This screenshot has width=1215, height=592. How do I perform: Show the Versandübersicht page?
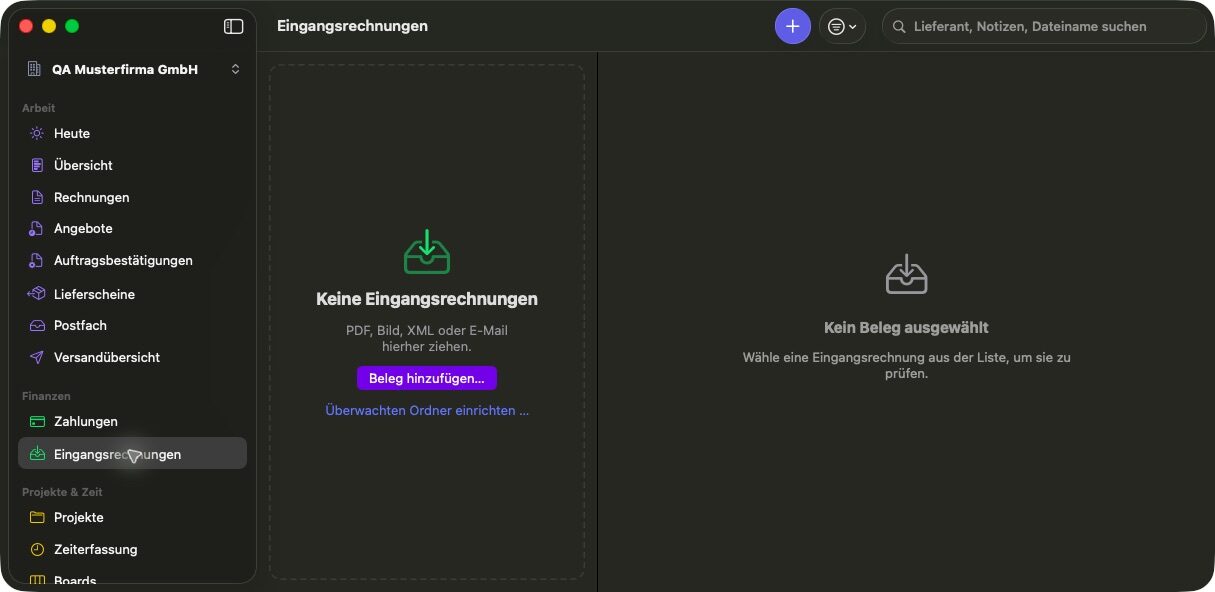click(132, 357)
